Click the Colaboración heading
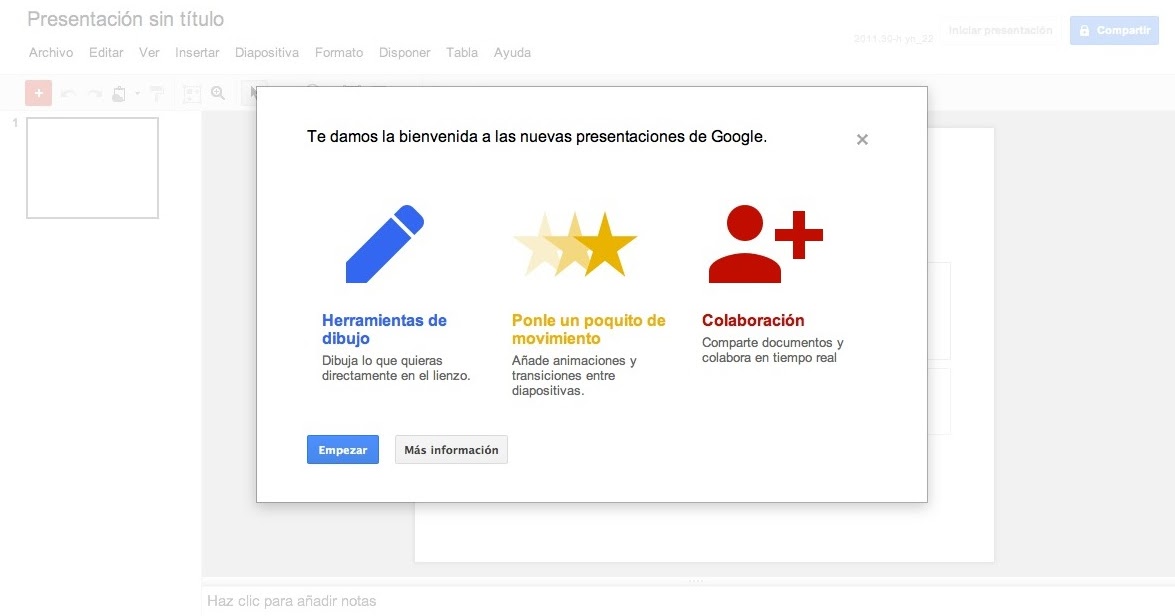The image size is (1175, 616). (x=753, y=320)
